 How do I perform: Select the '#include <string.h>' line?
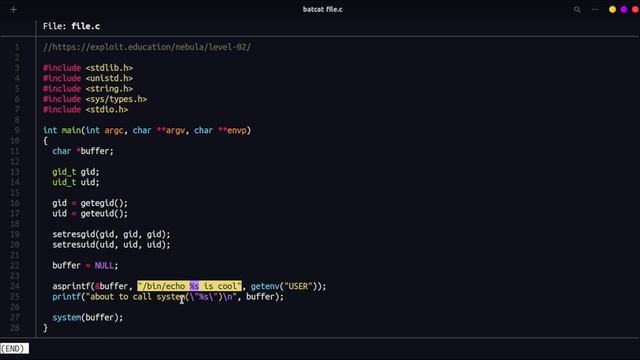(88, 89)
